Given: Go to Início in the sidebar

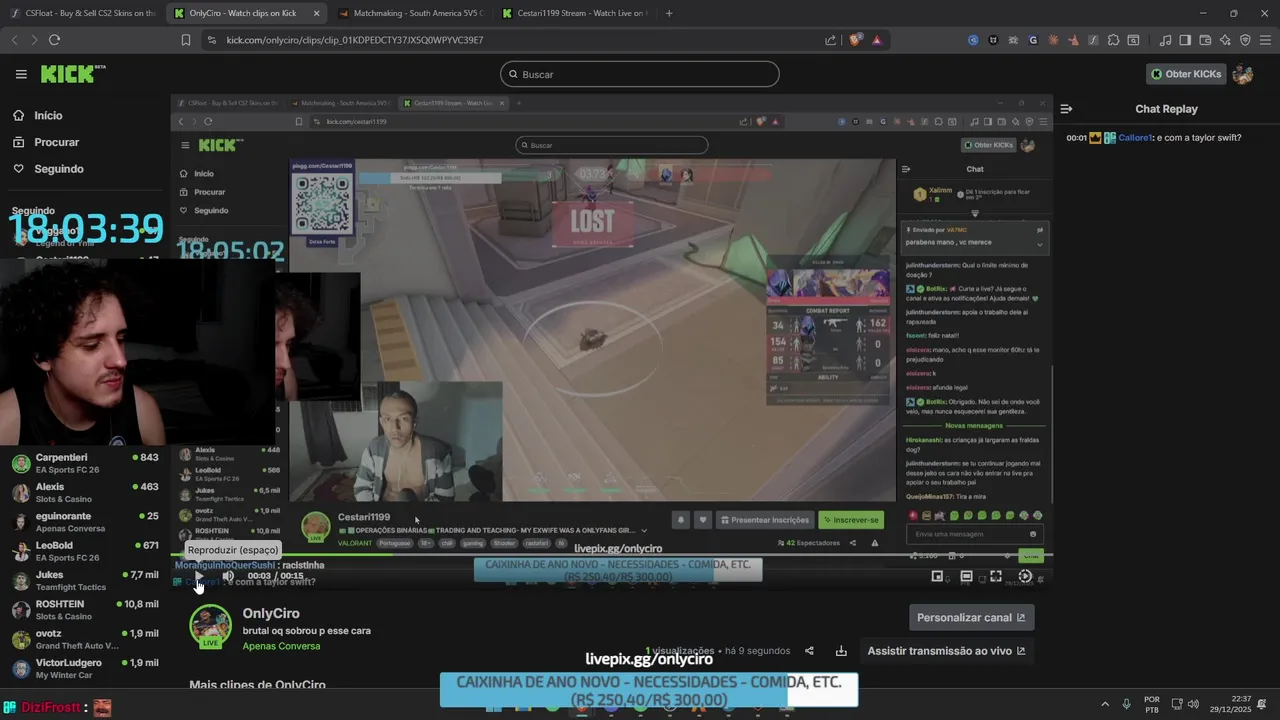Looking at the screenshot, I should pyautogui.click(x=48, y=115).
